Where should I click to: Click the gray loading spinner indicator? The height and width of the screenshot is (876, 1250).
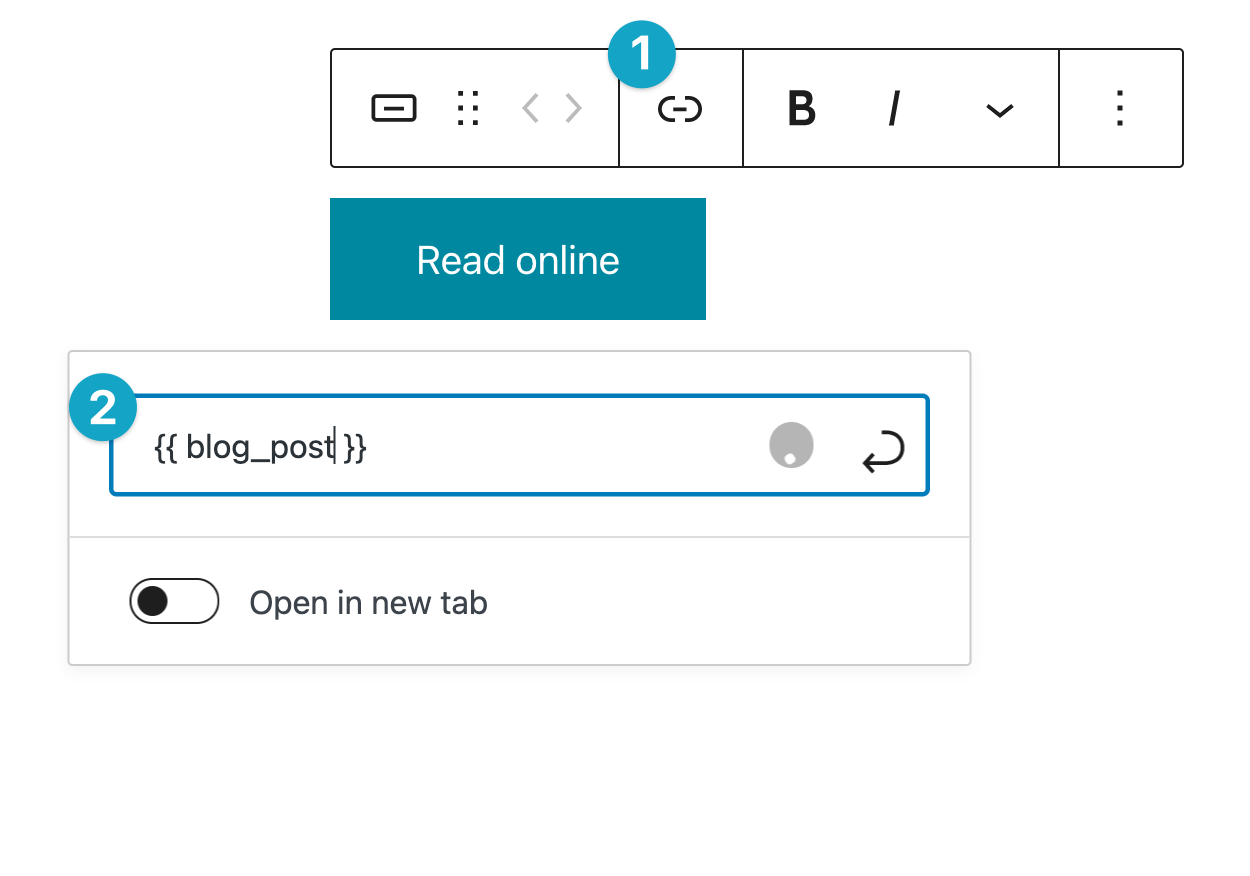tap(791, 445)
